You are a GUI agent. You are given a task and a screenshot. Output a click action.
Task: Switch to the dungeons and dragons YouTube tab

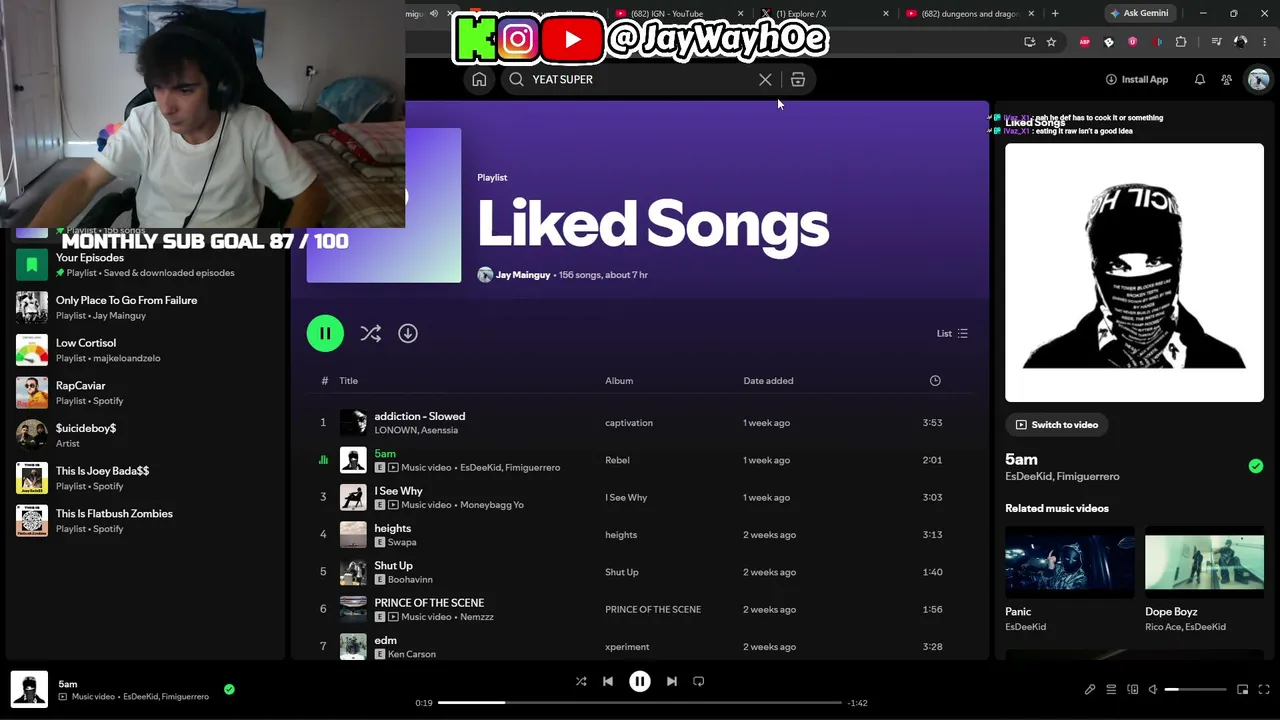969,14
